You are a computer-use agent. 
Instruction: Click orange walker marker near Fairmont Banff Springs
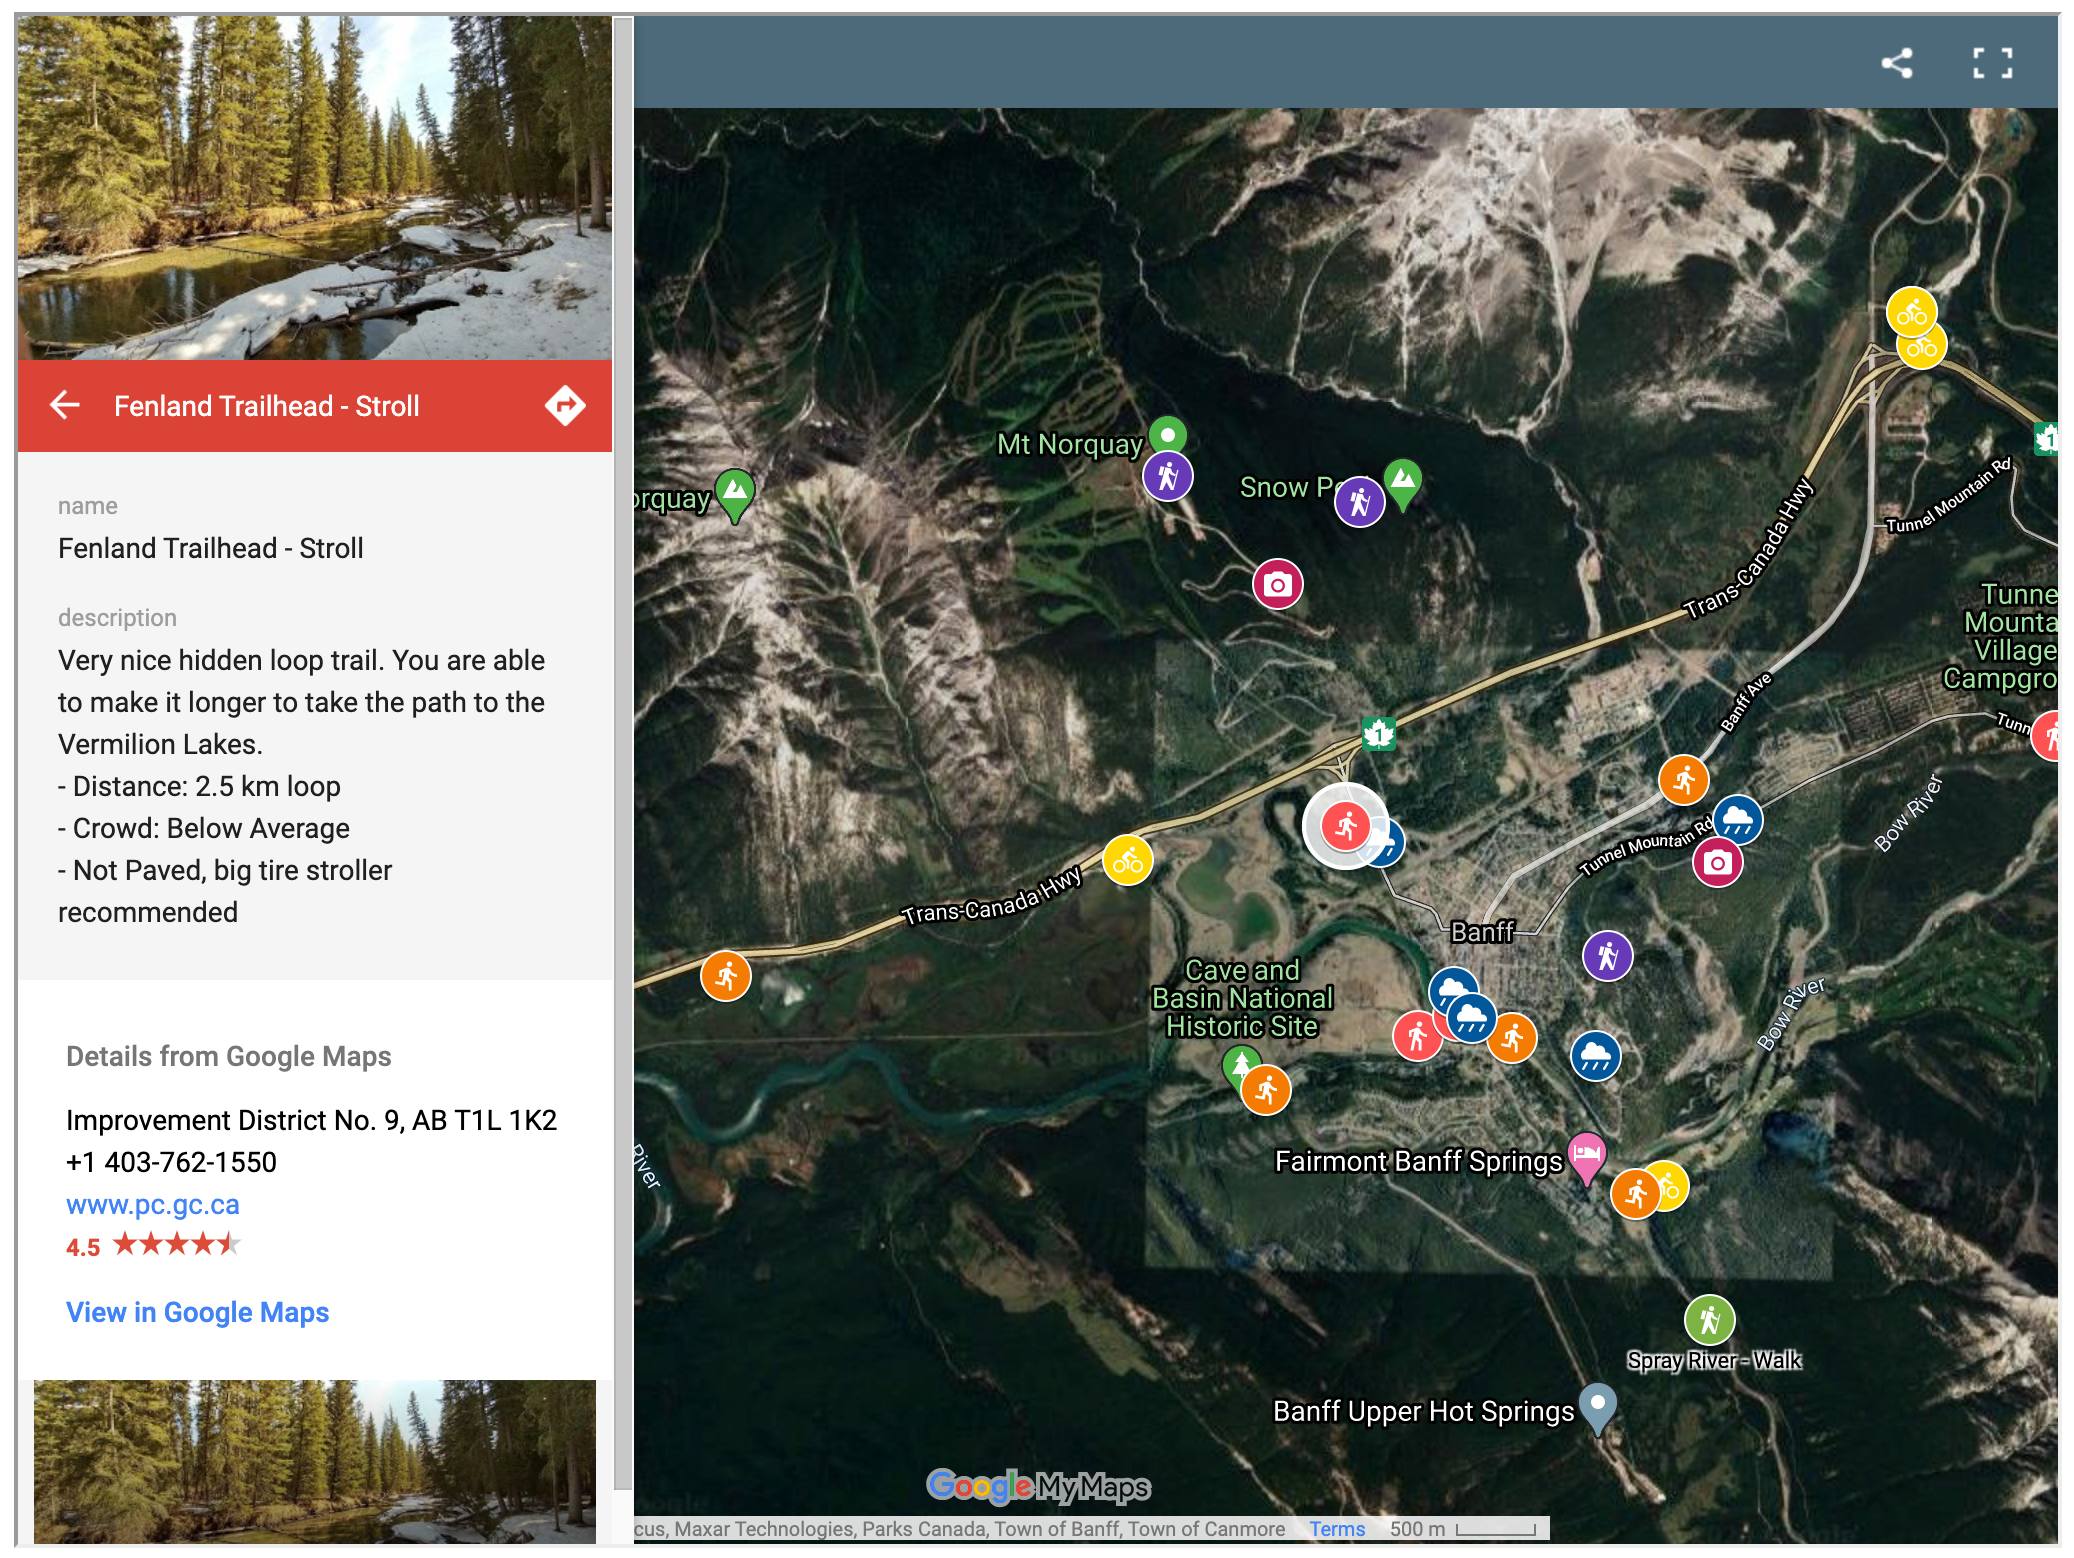point(1636,1194)
